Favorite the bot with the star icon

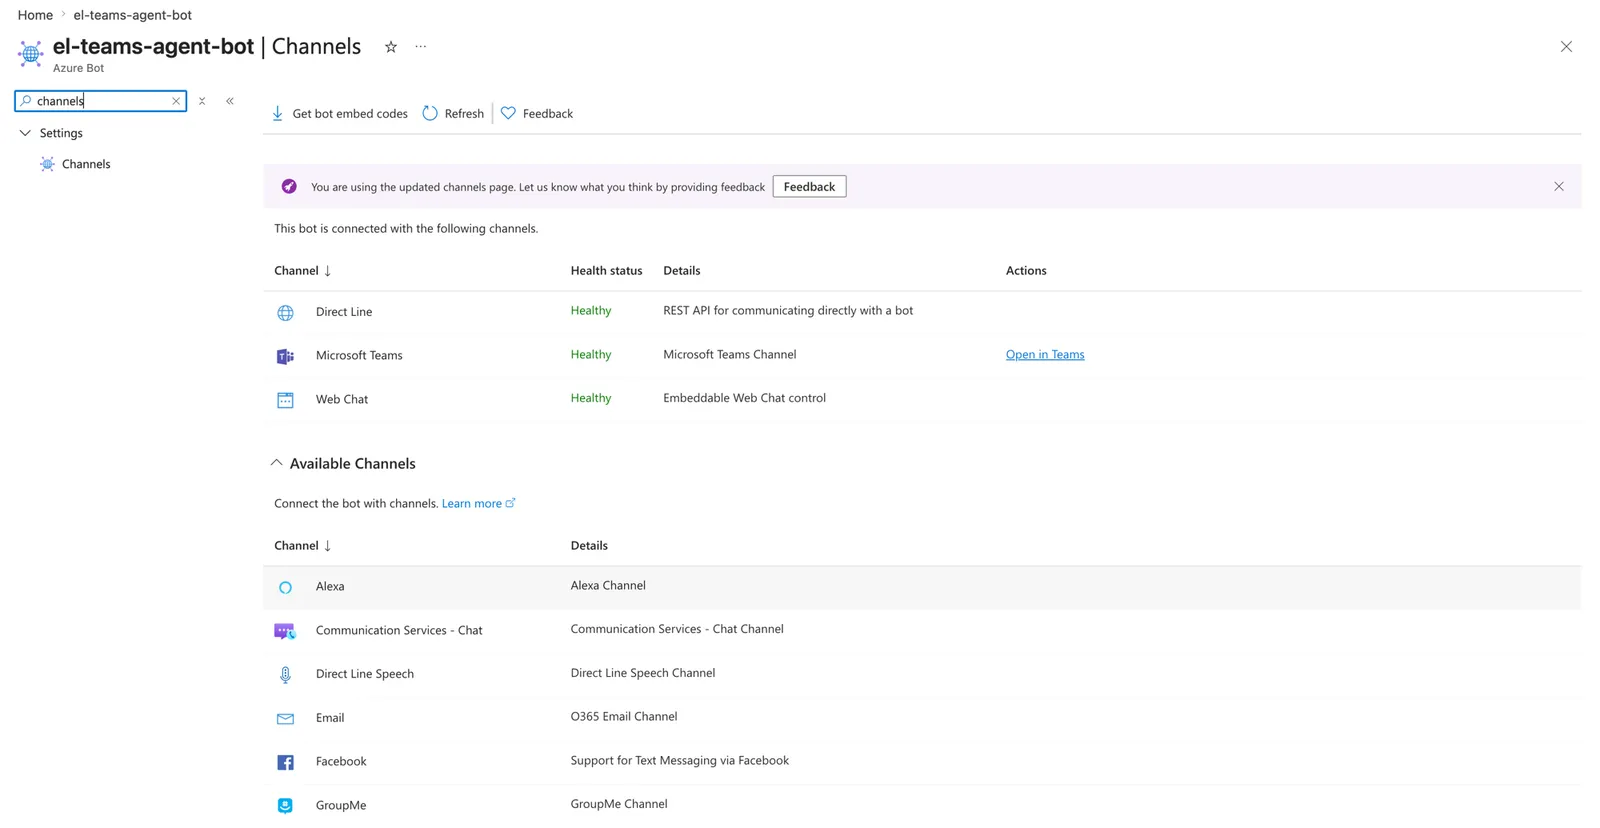(391, 47)
